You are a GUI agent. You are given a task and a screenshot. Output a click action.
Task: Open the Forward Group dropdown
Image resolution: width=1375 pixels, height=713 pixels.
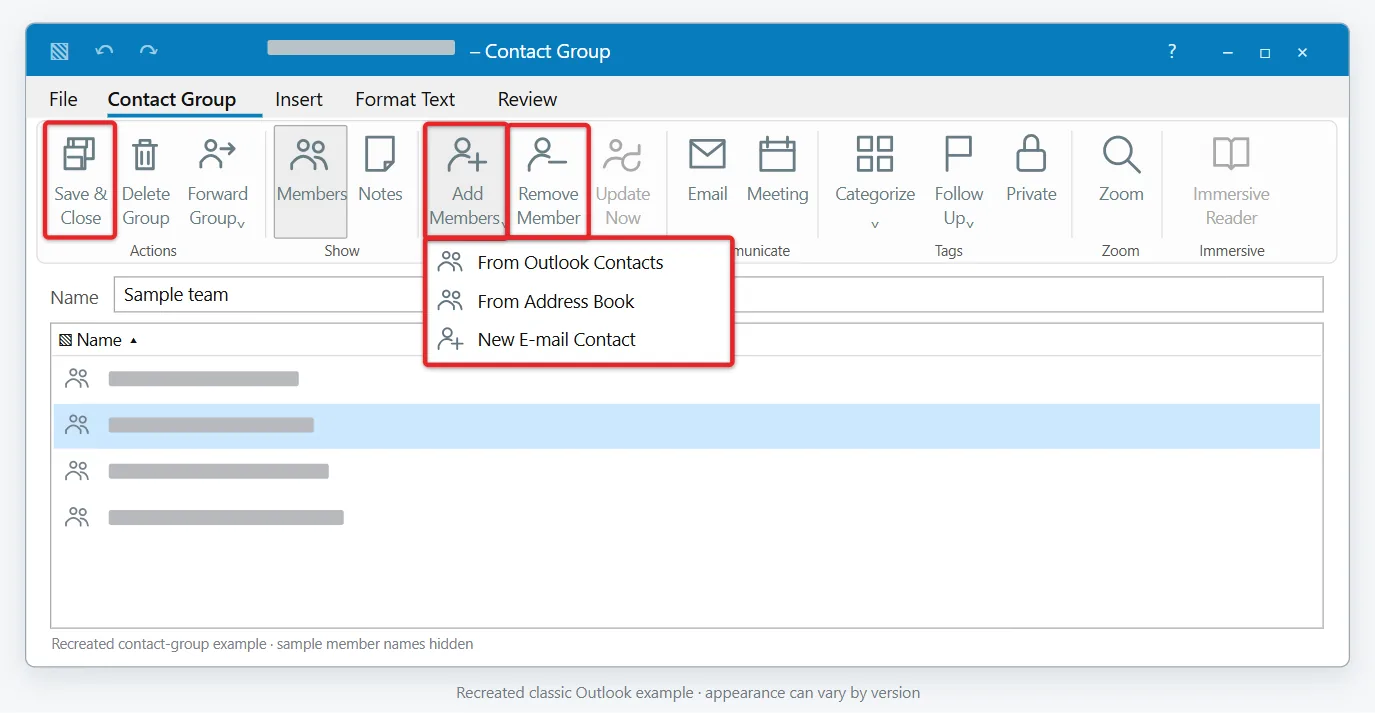coord(217,181)
